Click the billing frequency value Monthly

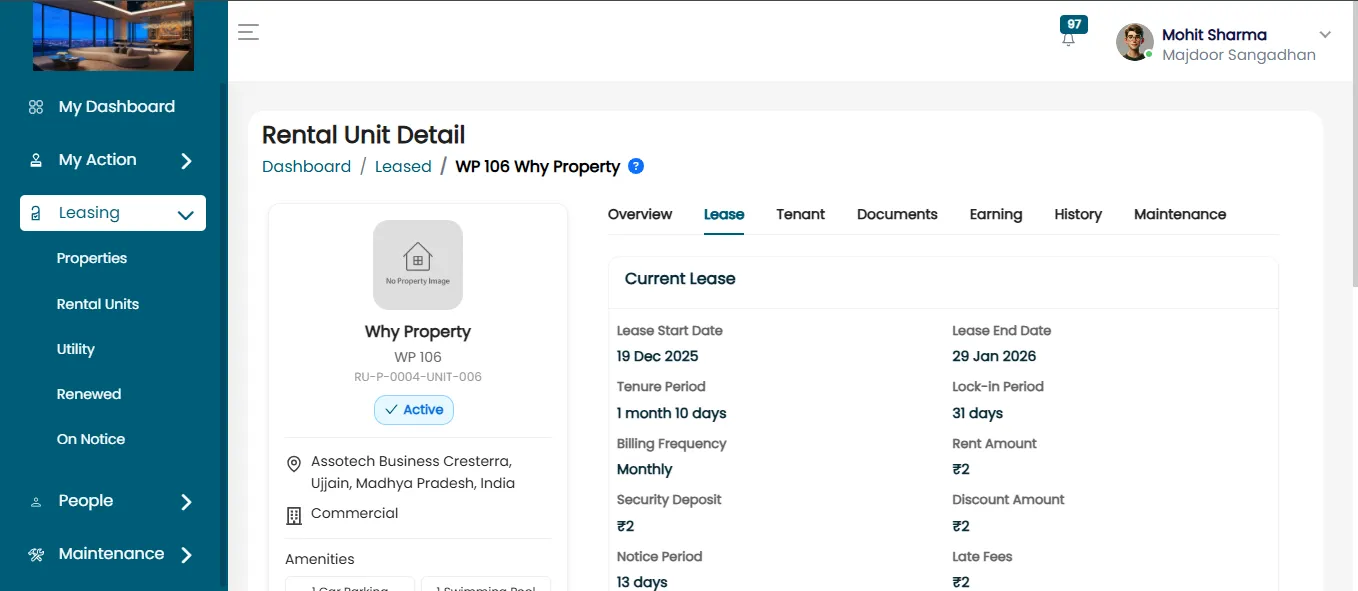click(645, 469)
